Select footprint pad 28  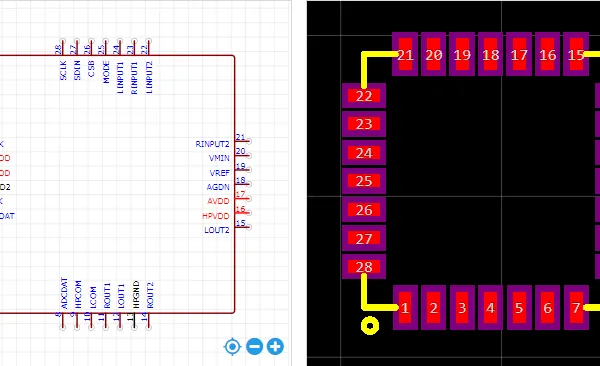coord(364,267)
